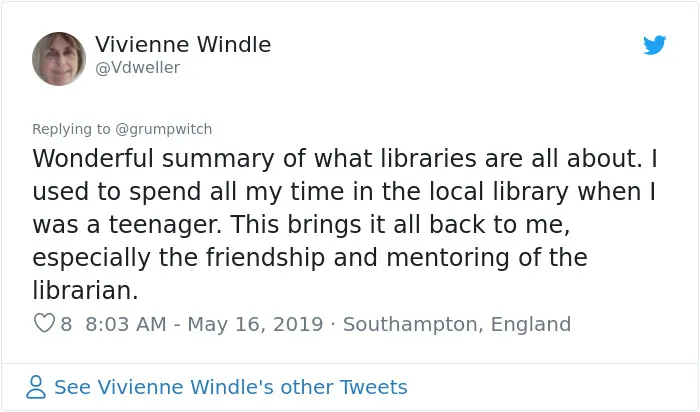Click the person icon beside See other Tweets
The width and height of the screenshot is (700, 412).
(x=36, y=387)
